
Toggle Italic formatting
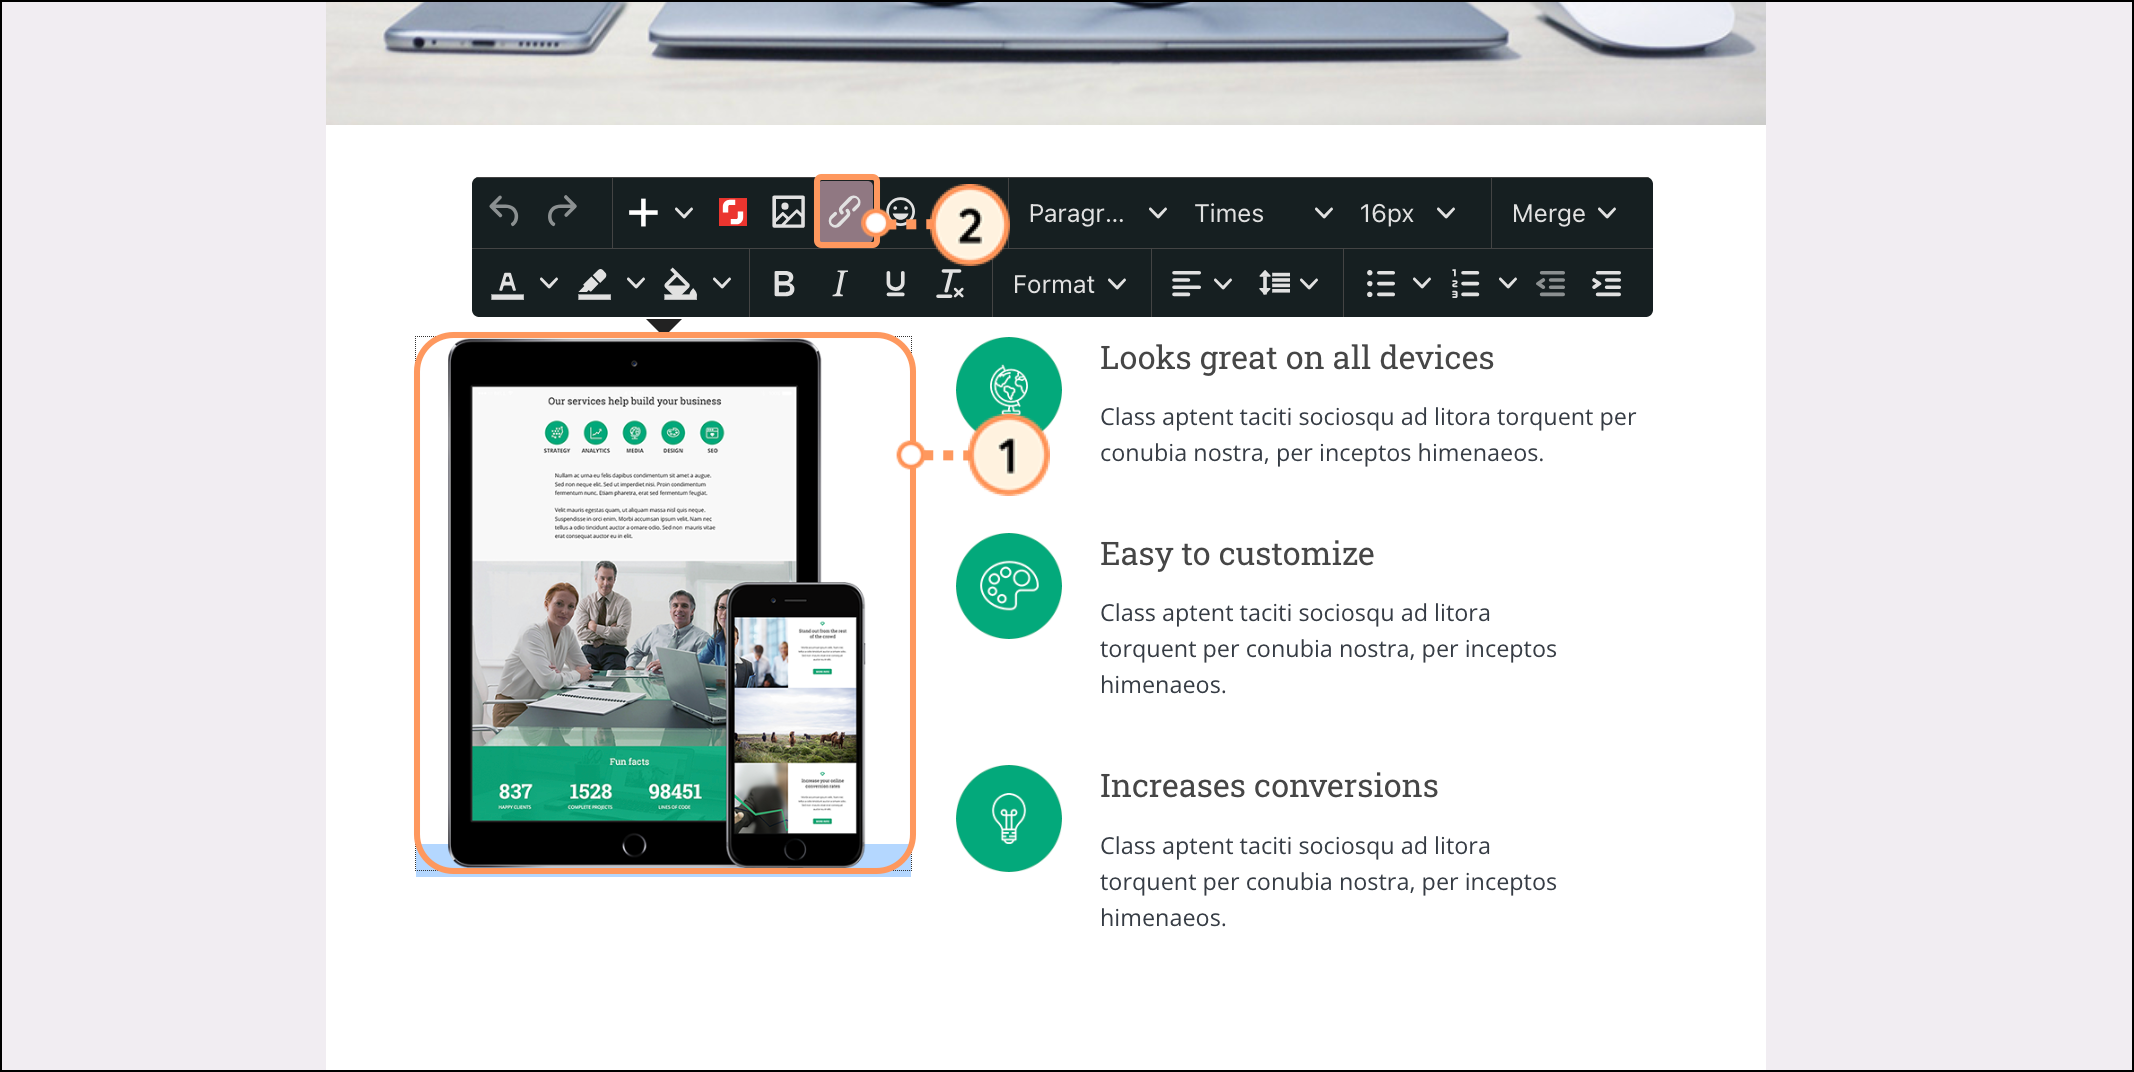pyautogui.click(x=840, y=284)
